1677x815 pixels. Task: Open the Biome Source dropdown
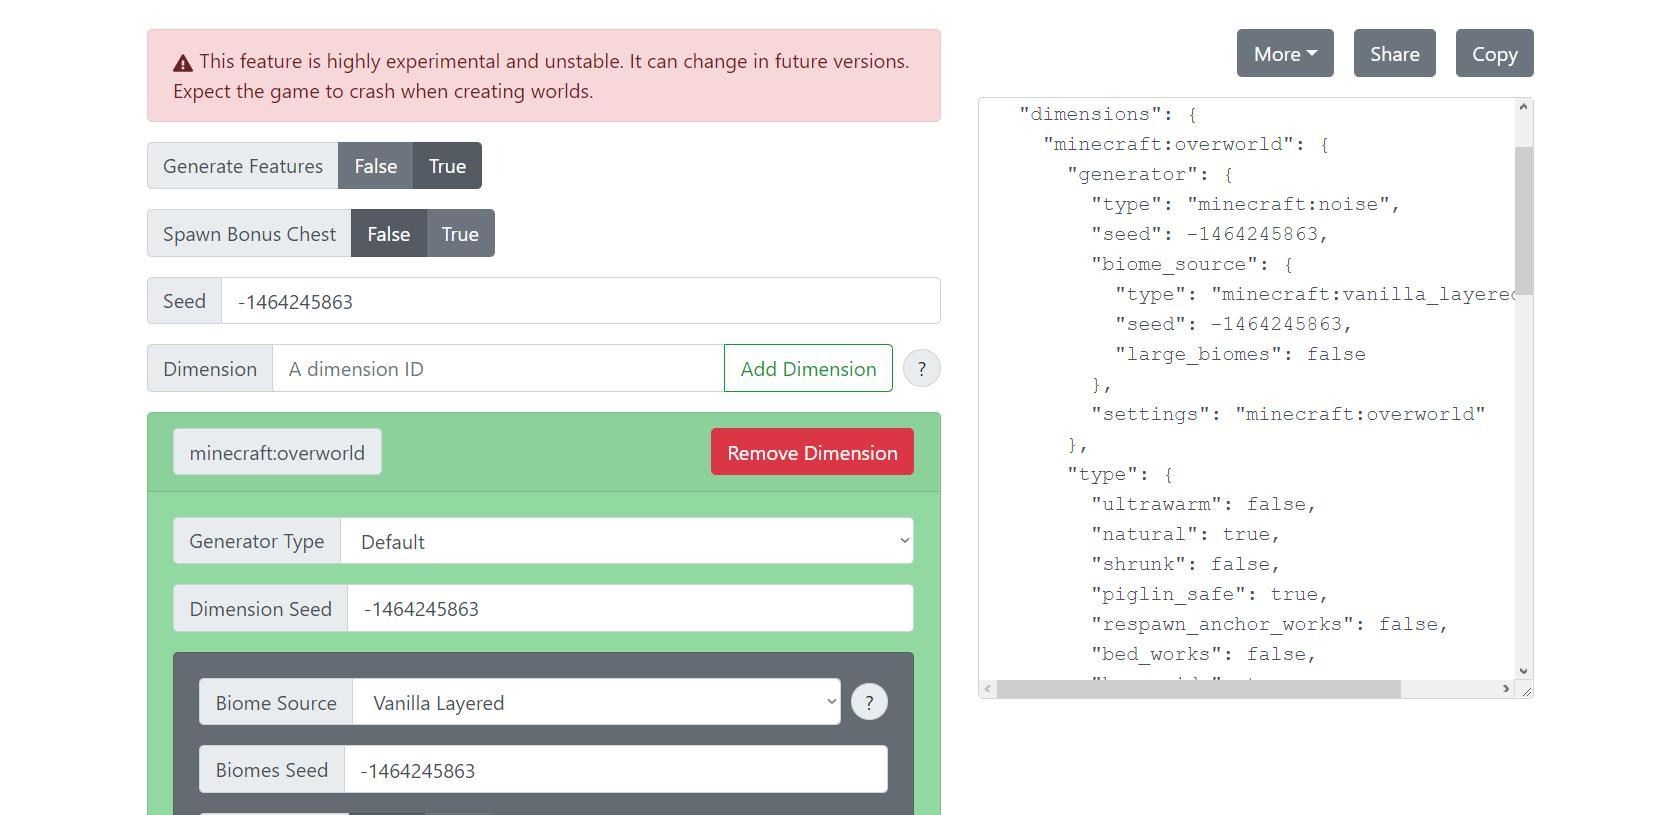(x=596, y=703)
